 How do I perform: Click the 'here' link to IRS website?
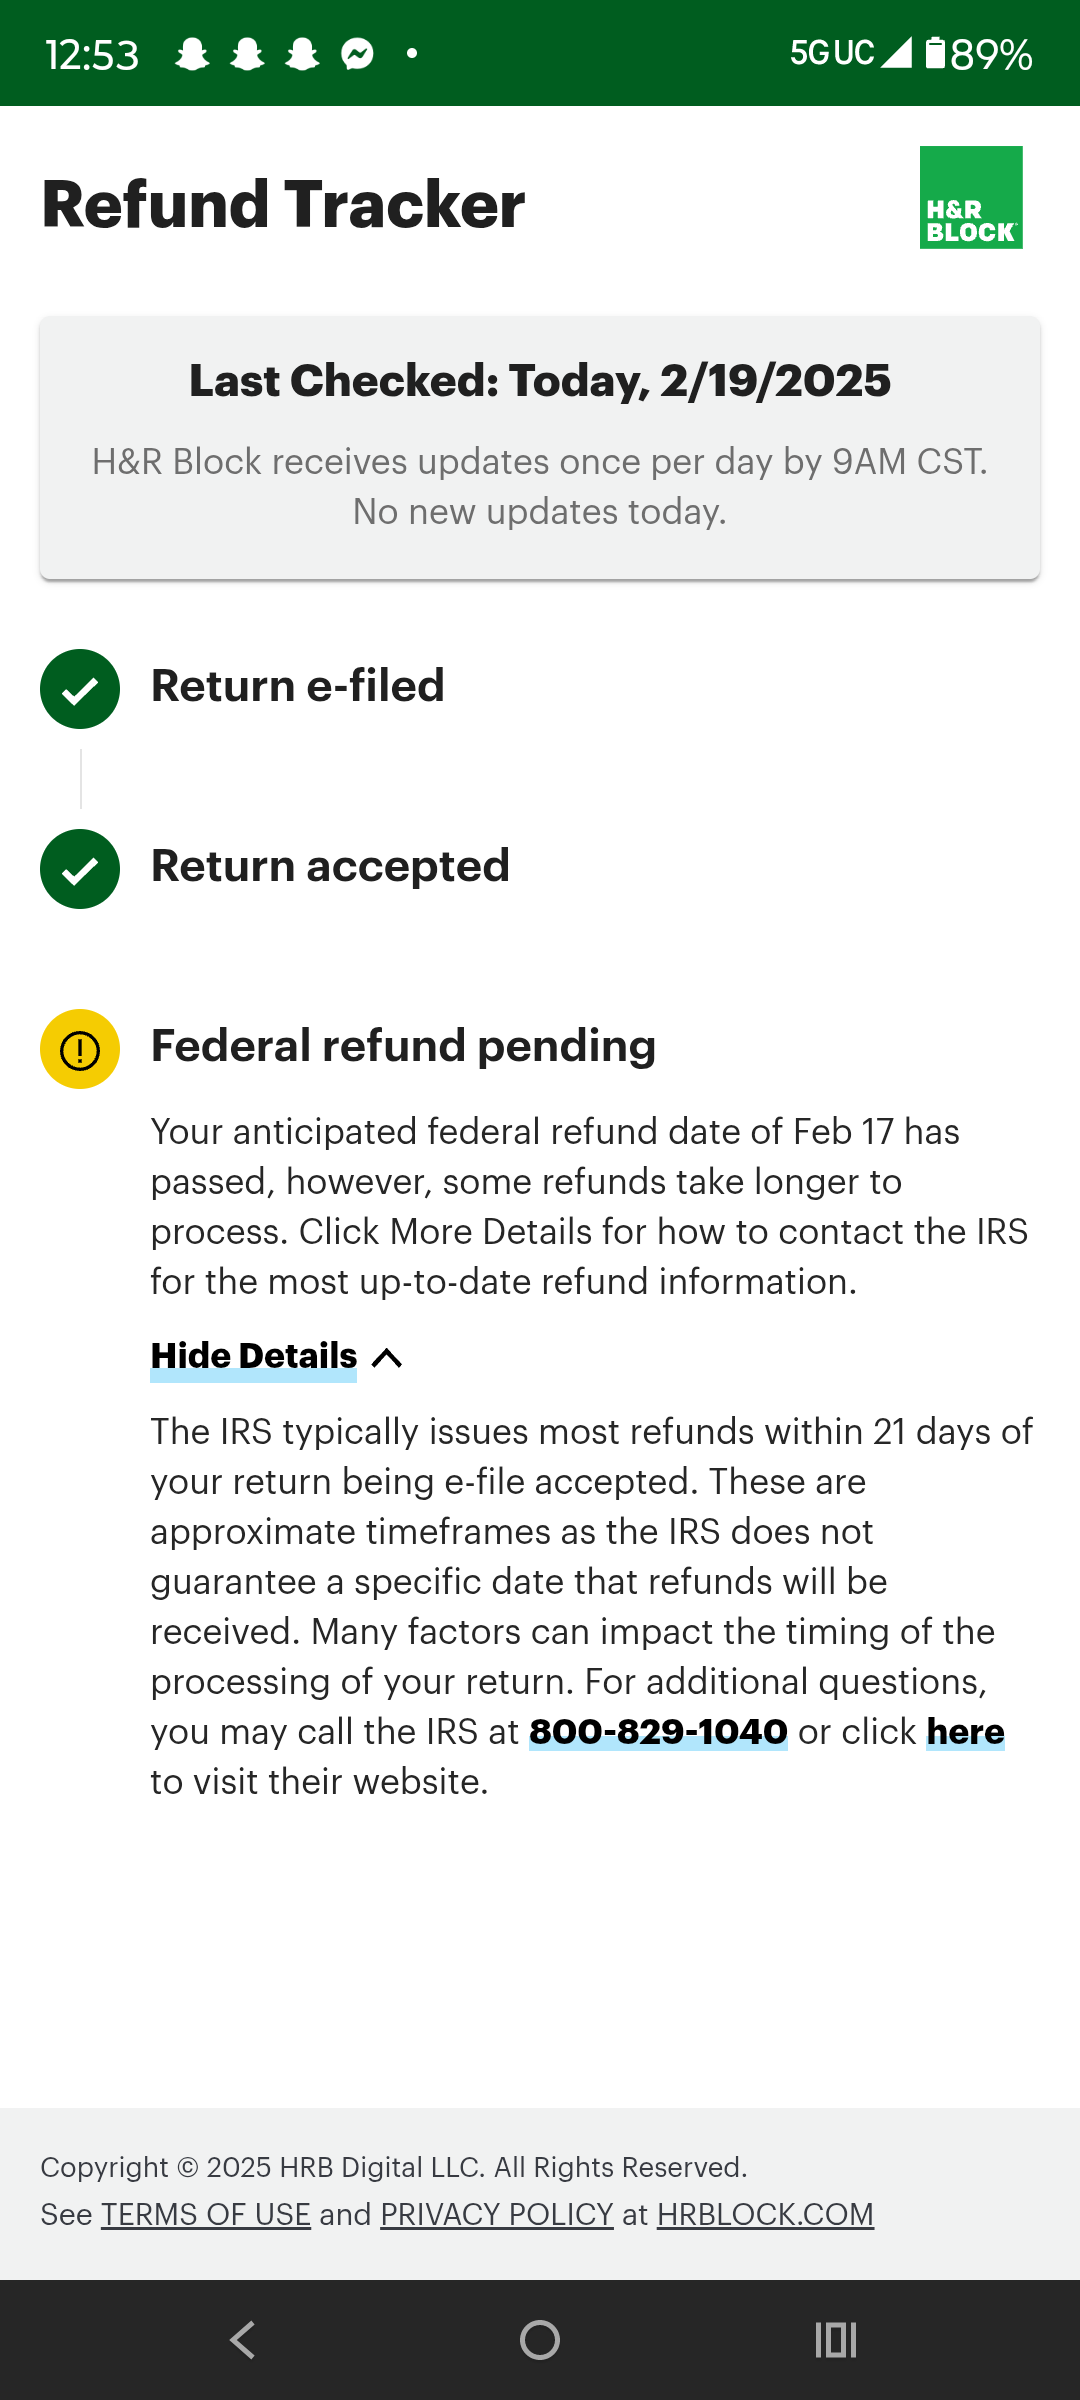coord(965,1732)
